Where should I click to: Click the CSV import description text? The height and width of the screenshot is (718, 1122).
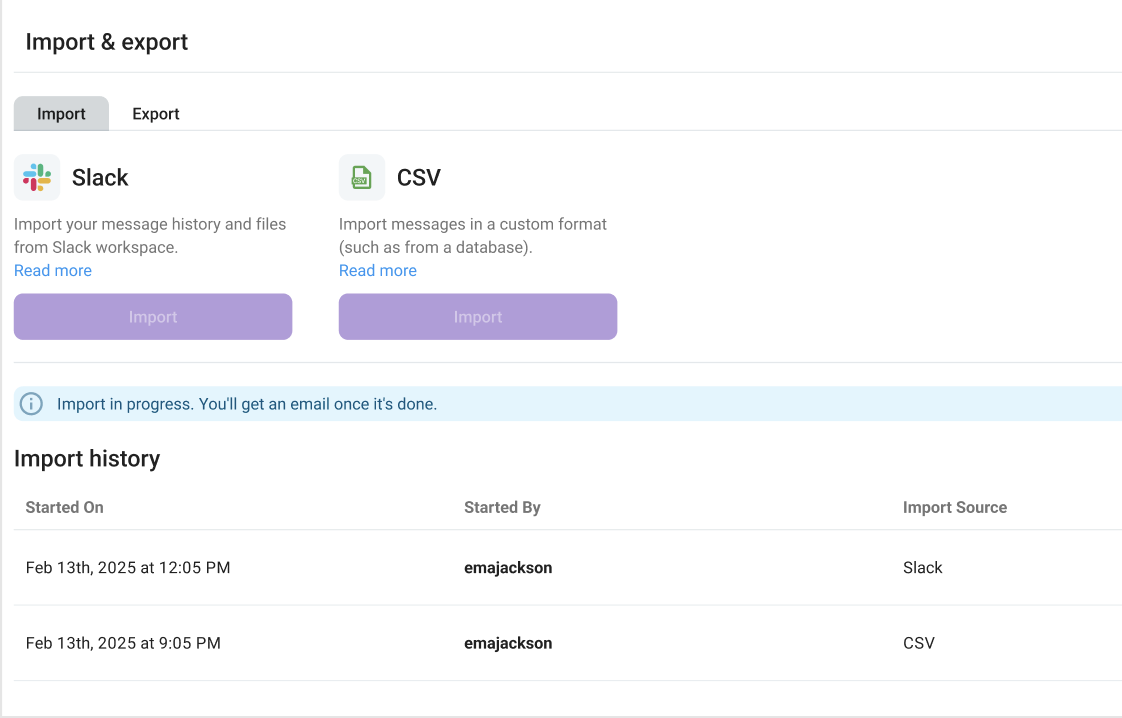[472, 236]
